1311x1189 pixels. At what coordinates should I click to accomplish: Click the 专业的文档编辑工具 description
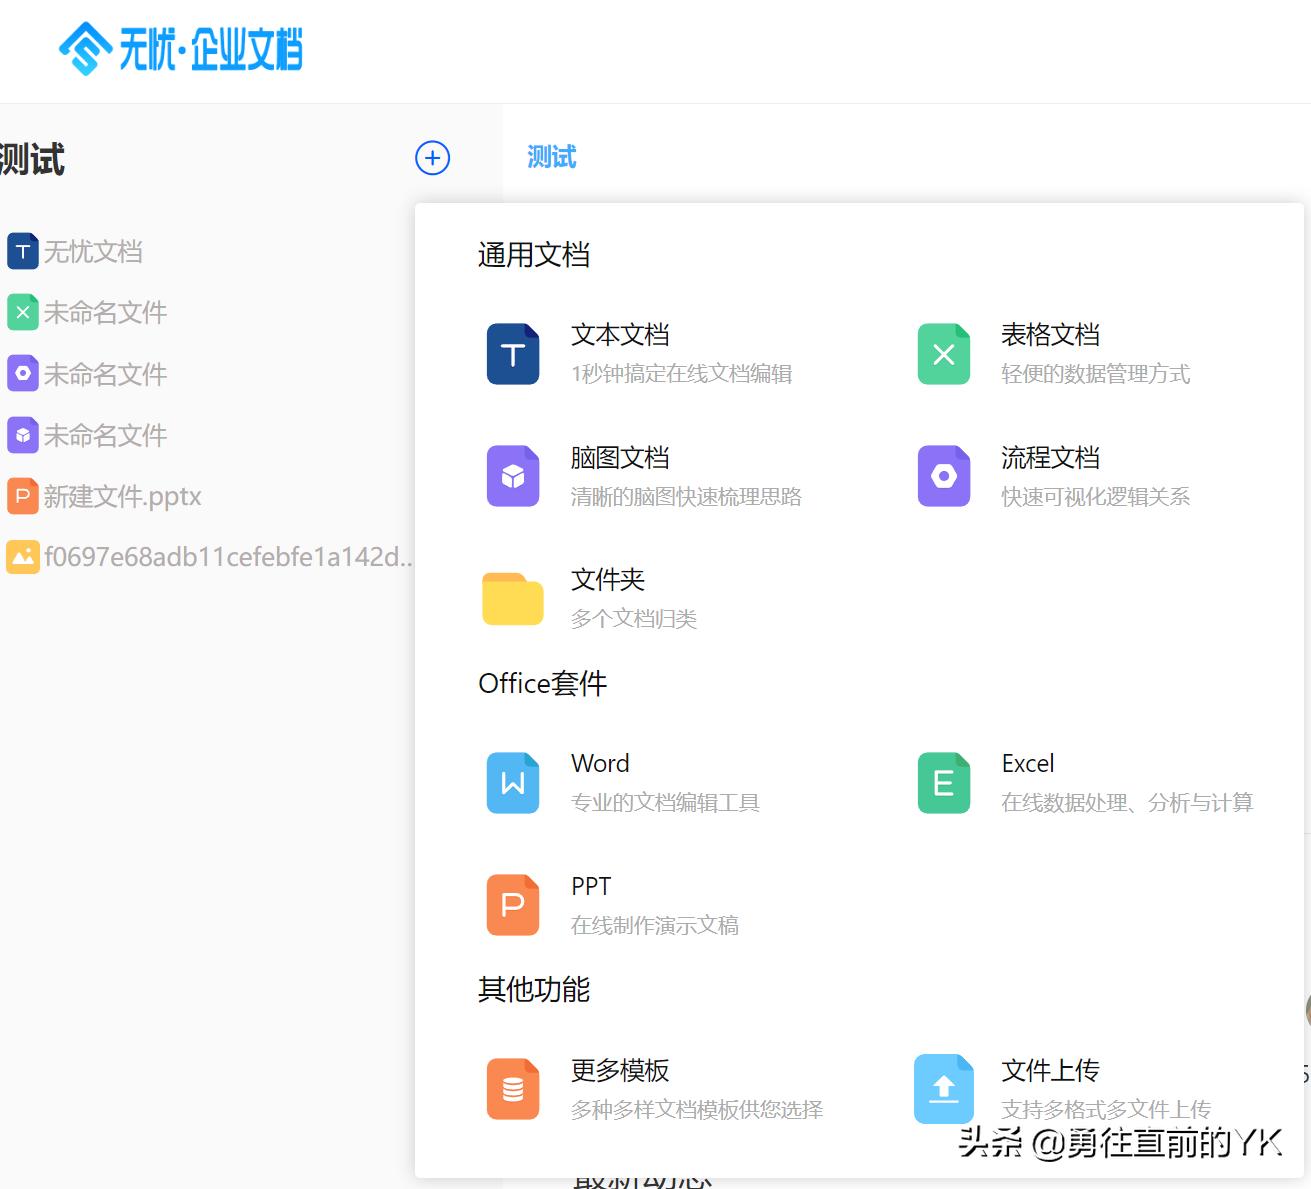(x=666, y=803)
